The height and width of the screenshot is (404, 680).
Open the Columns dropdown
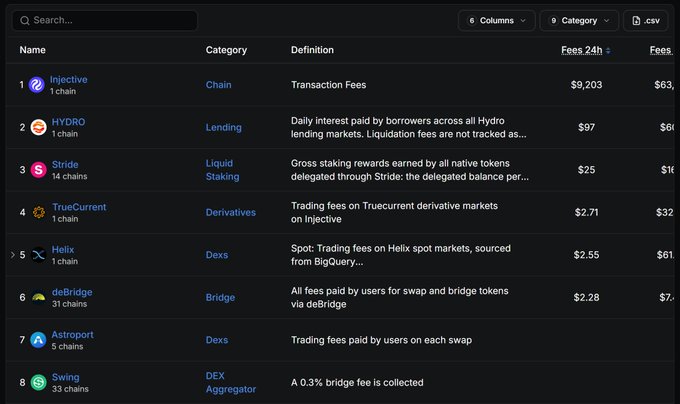click(497, 20)
